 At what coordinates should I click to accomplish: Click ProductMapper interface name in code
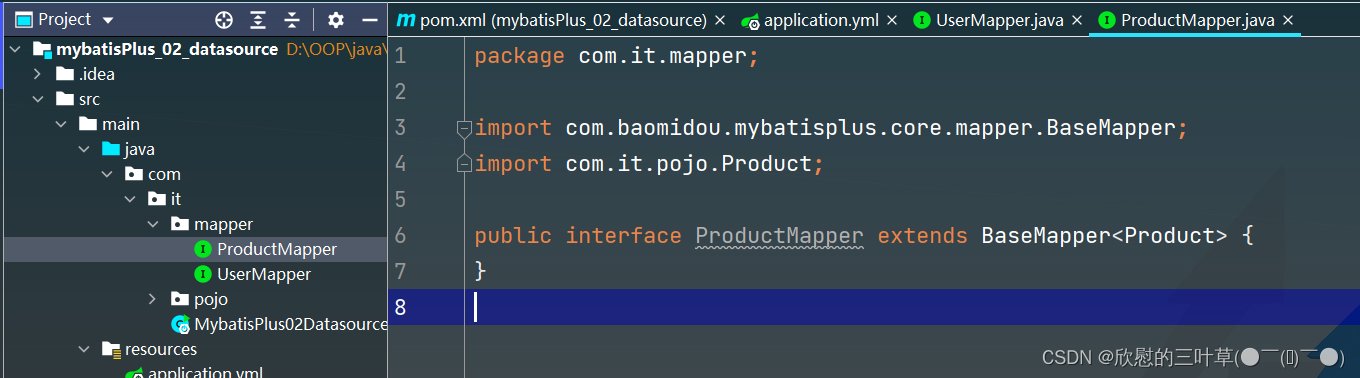(779, 236)
